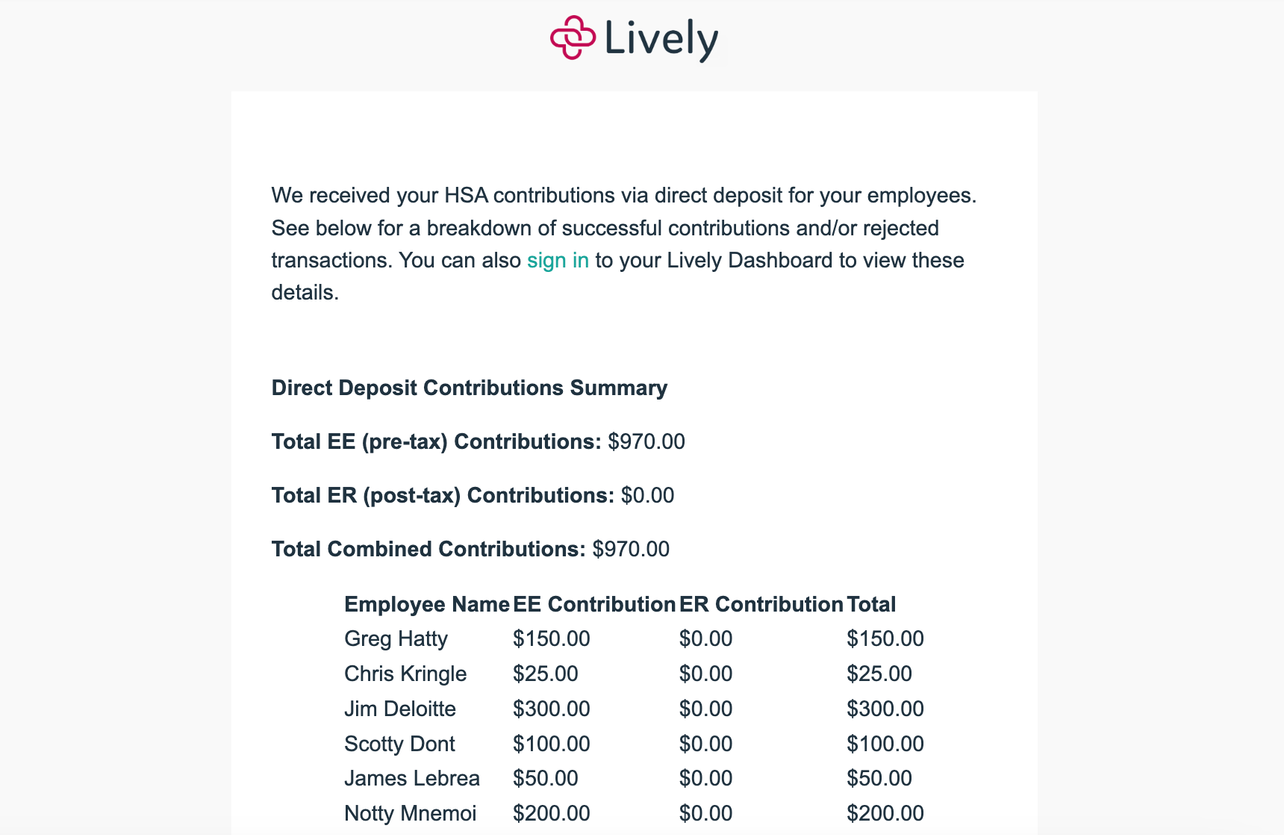Click Total EE (pre-tax) Contributions label
This screenshot has height=835, width=1284.
(x=436, y=442)
